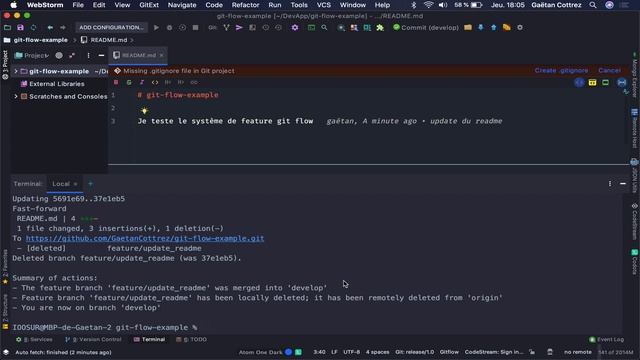The height and width of the screenshot is (360, 640).
Task: Minimize the terminal panel
Action: click(623, 184)
